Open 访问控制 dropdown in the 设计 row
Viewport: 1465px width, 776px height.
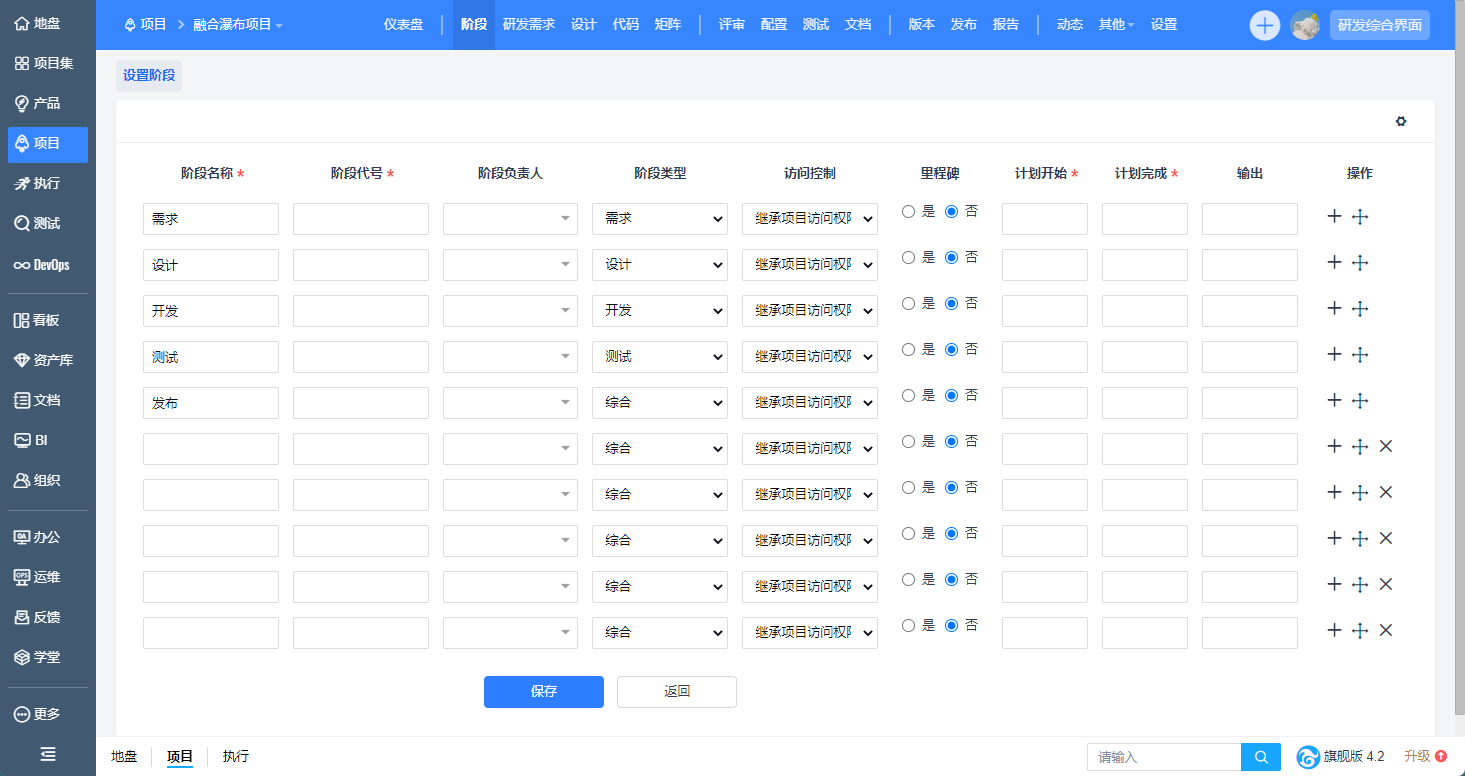click(809, 265)
